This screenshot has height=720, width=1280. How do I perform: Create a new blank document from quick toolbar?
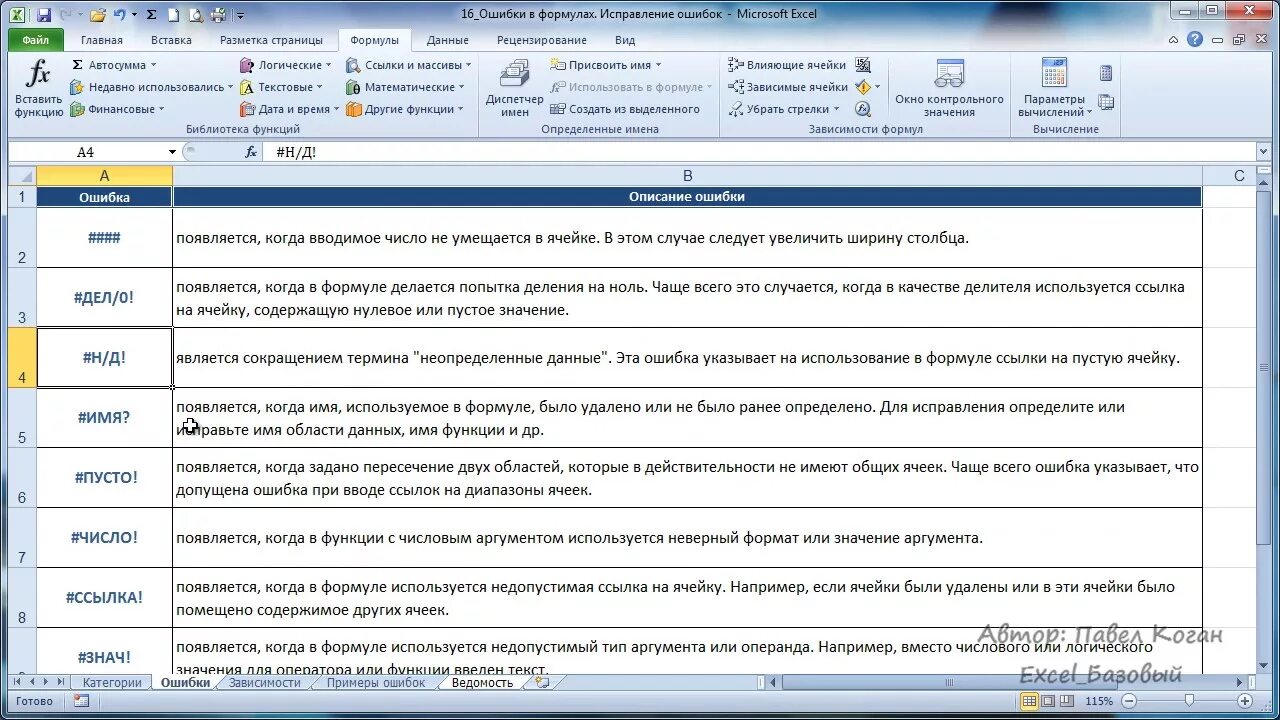173,15
